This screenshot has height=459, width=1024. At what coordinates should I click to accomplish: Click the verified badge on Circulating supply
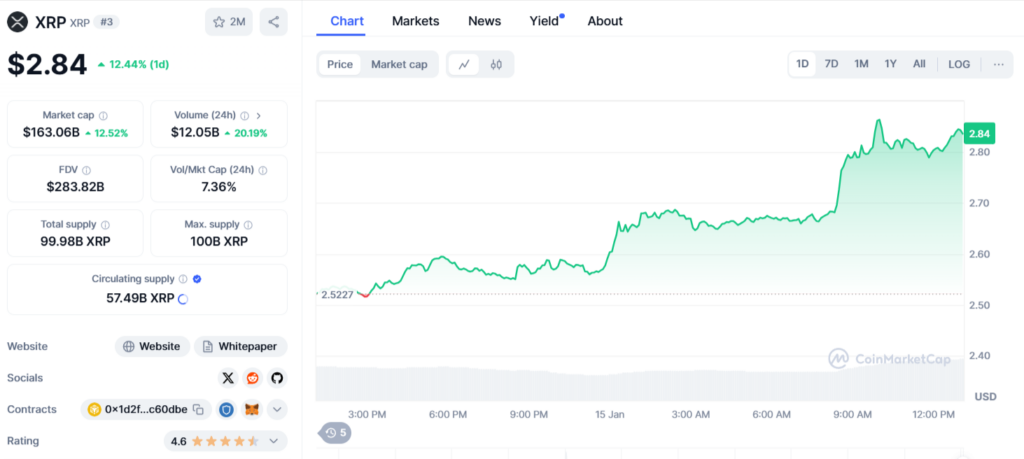(197, 279)
